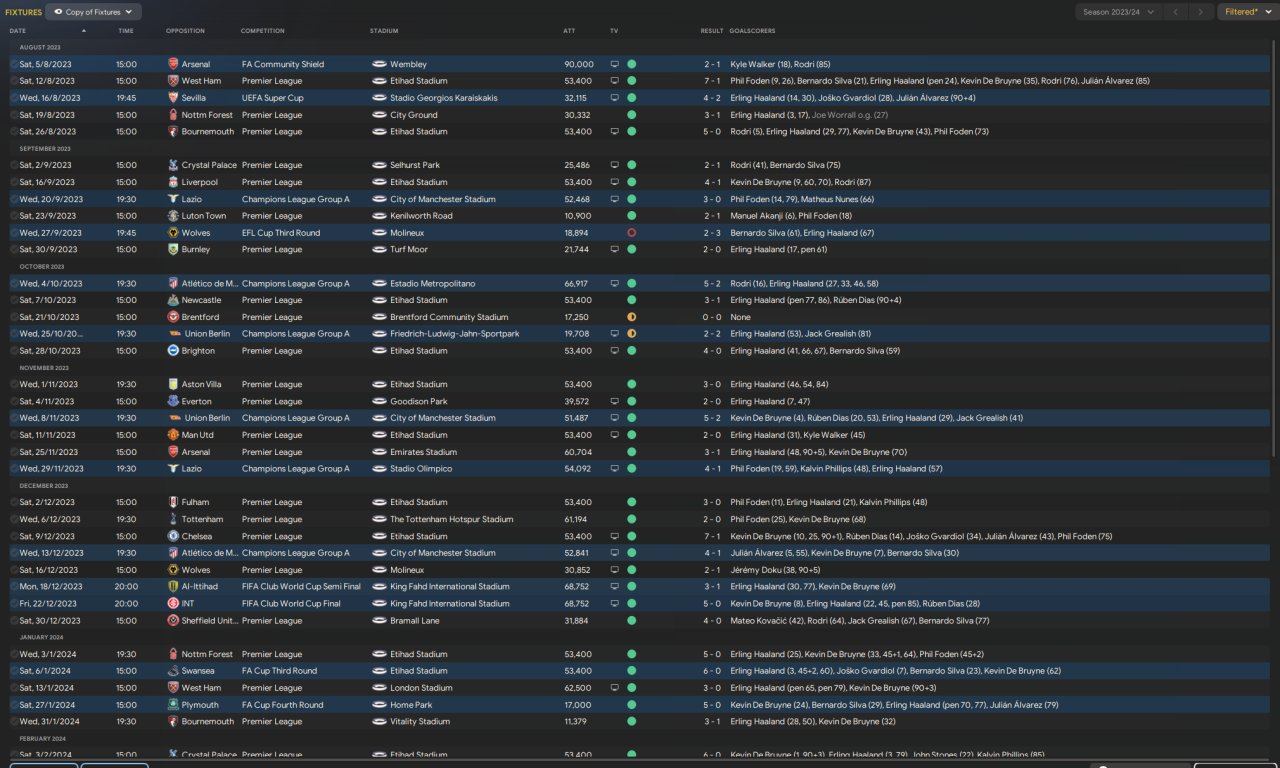Click the Brighton club badge

pos(174,351)
